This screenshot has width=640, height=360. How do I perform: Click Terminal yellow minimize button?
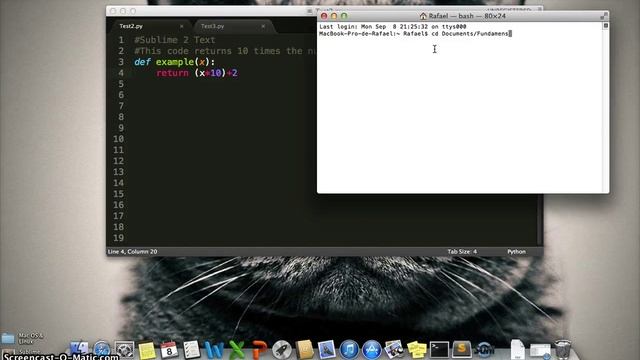[x=334, y=16]
